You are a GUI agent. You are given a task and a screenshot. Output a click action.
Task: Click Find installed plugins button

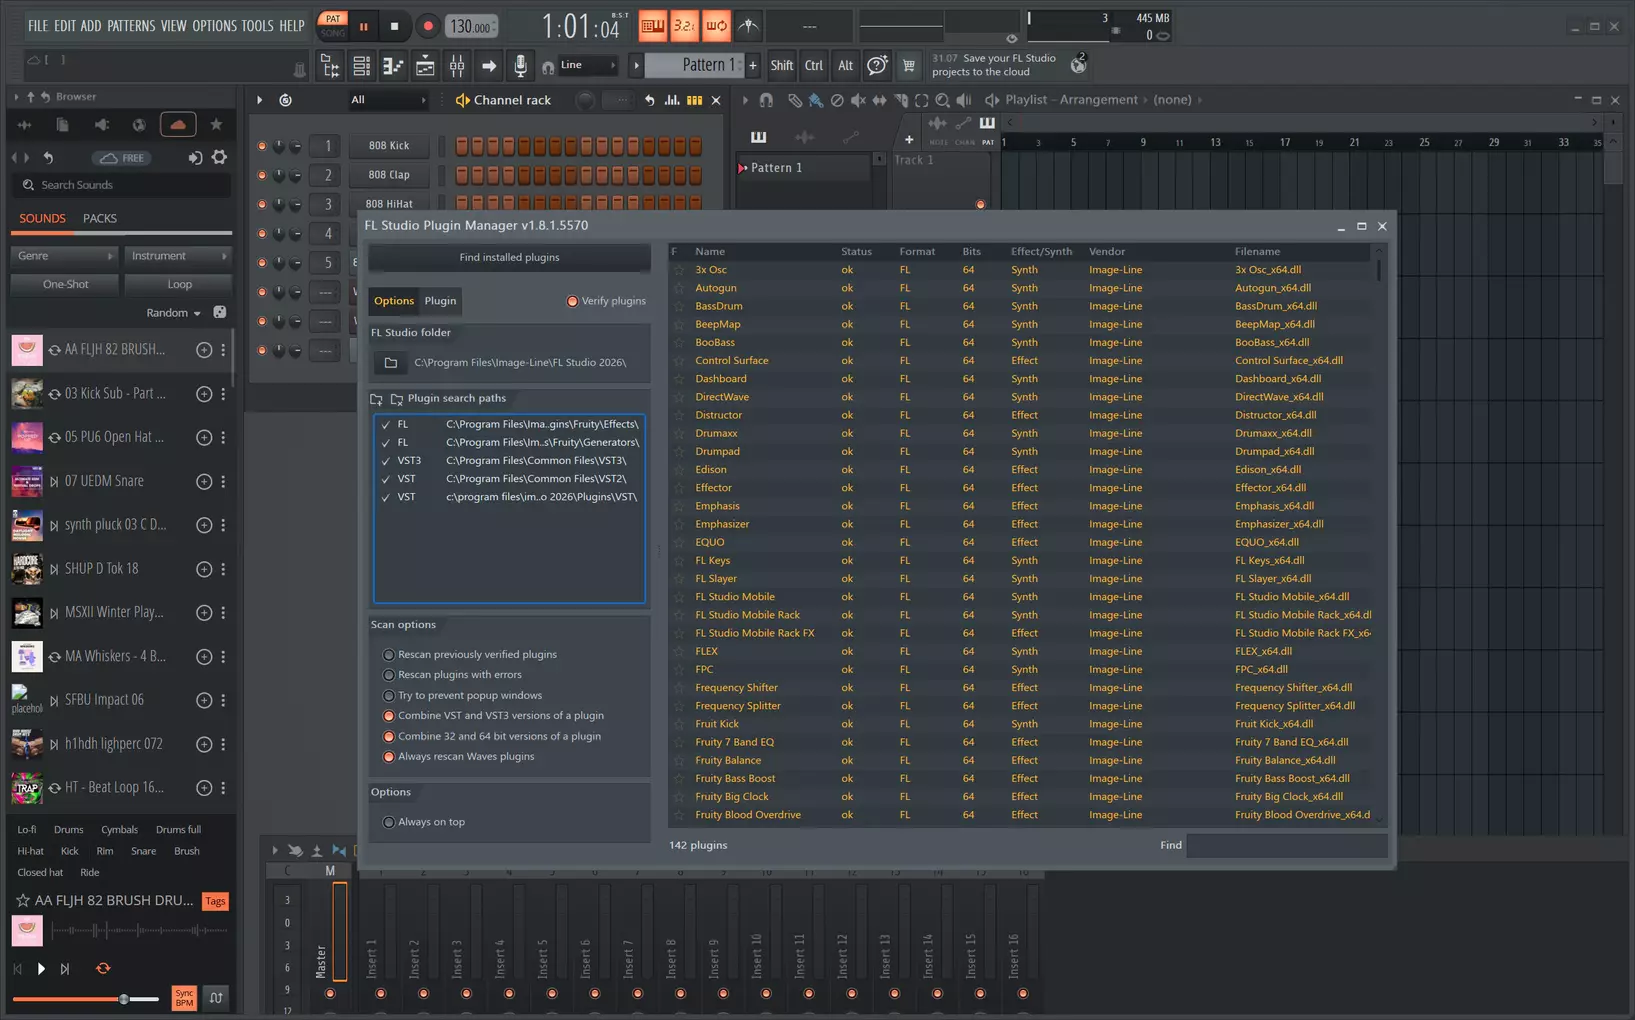(509, 258)
